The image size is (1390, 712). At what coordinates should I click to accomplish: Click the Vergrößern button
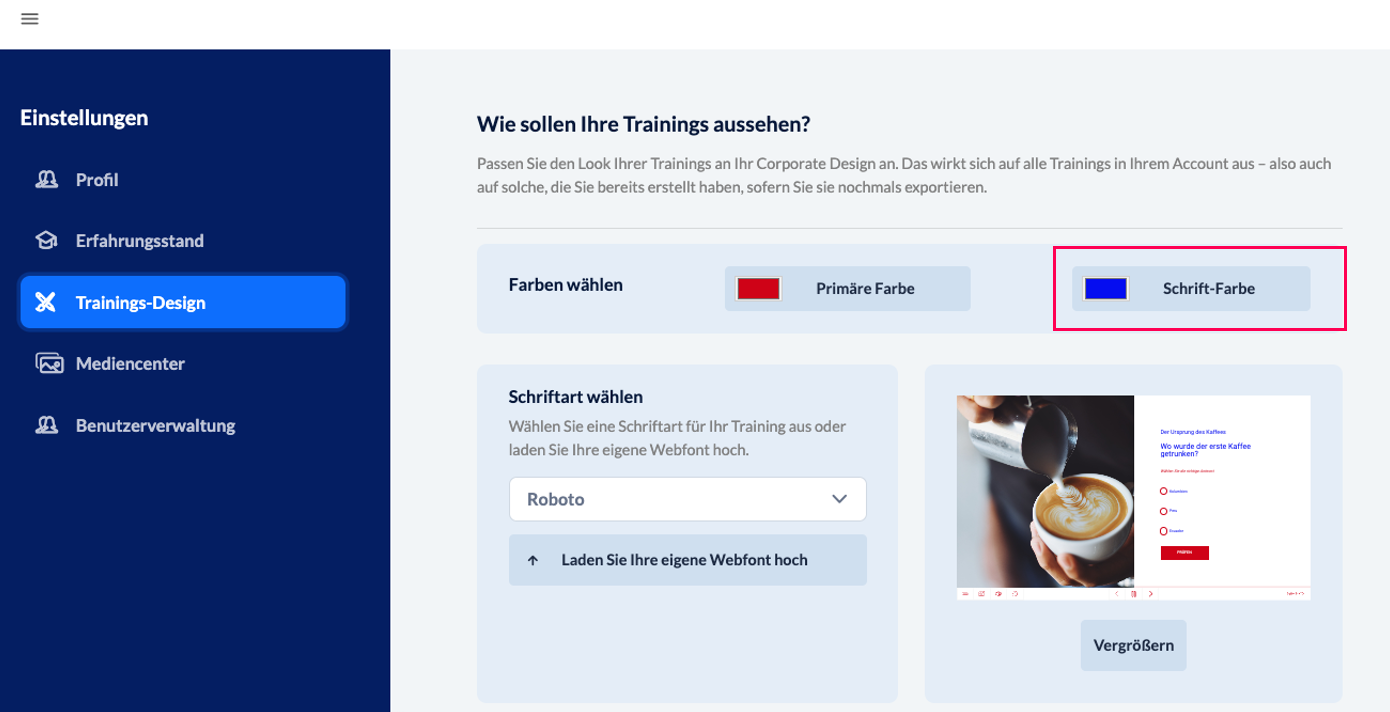tap(1133, 645)
